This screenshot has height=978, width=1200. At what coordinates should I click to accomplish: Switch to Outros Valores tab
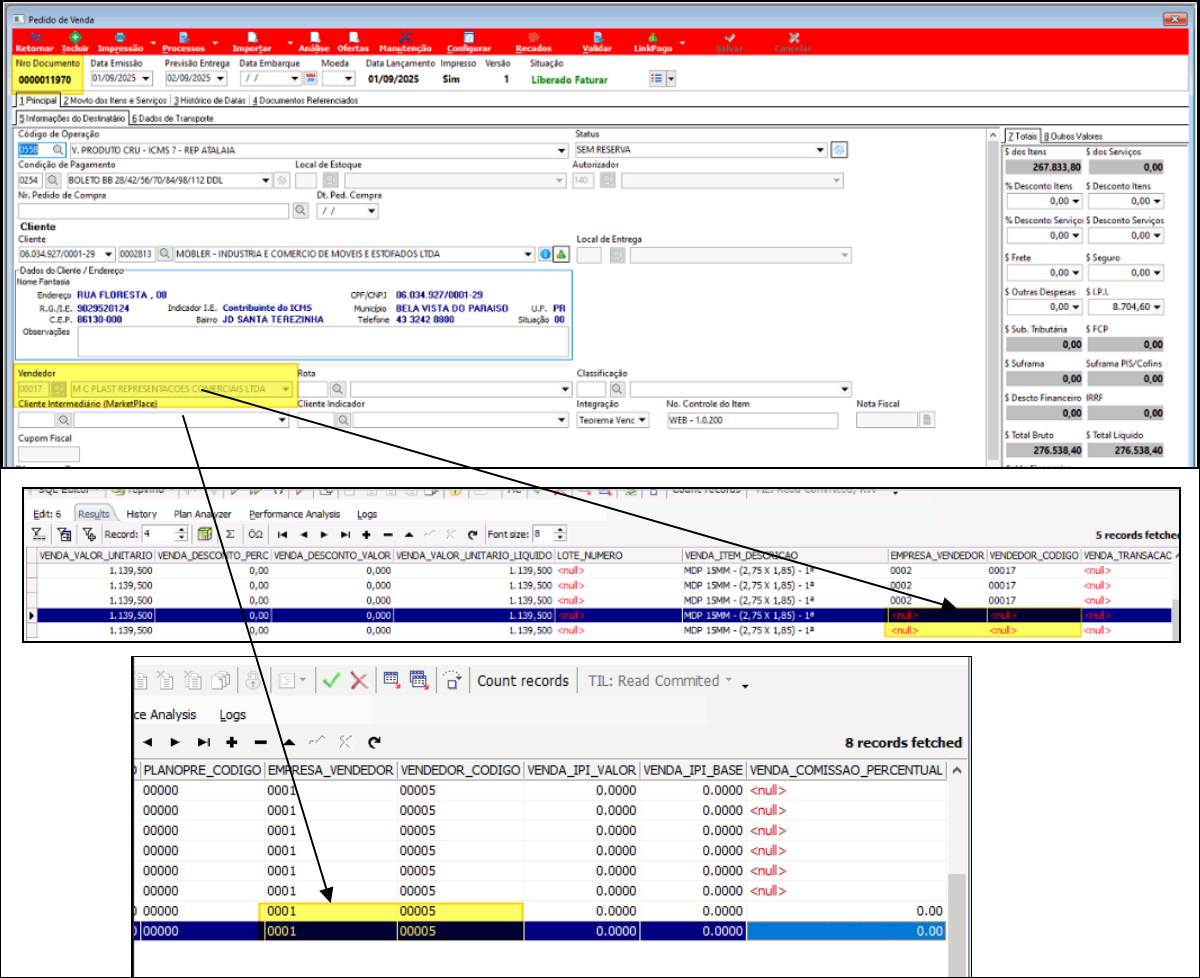click(1074, 136)
